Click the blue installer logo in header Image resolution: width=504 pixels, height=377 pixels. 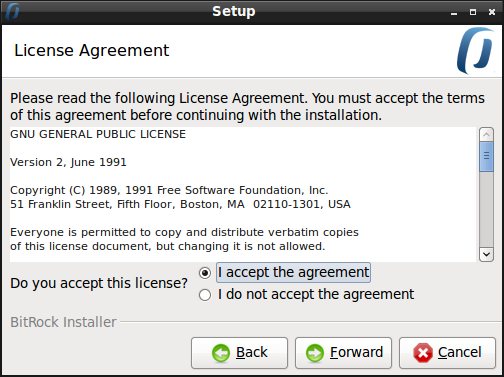coord(475,51)
